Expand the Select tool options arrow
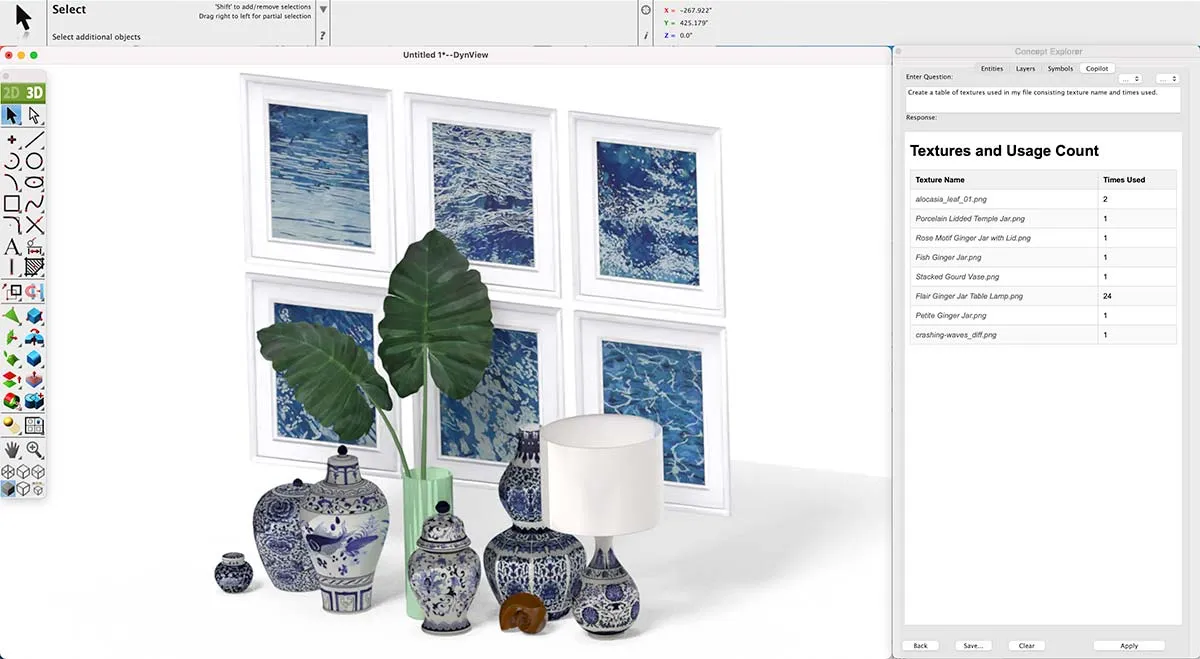This screenshot has height=659, width=1200. click(322, 10)
